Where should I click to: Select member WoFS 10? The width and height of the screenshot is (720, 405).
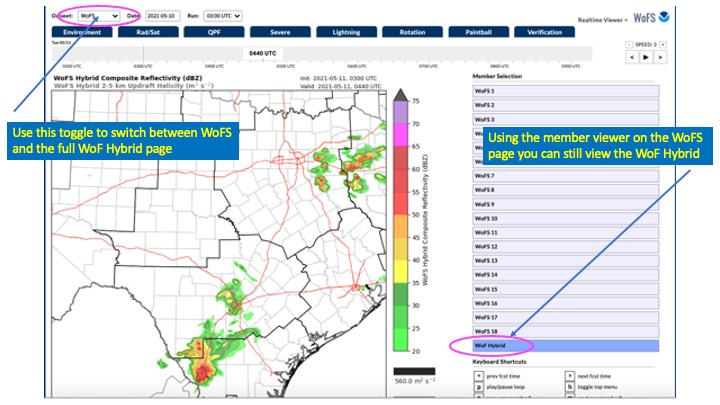566,219
